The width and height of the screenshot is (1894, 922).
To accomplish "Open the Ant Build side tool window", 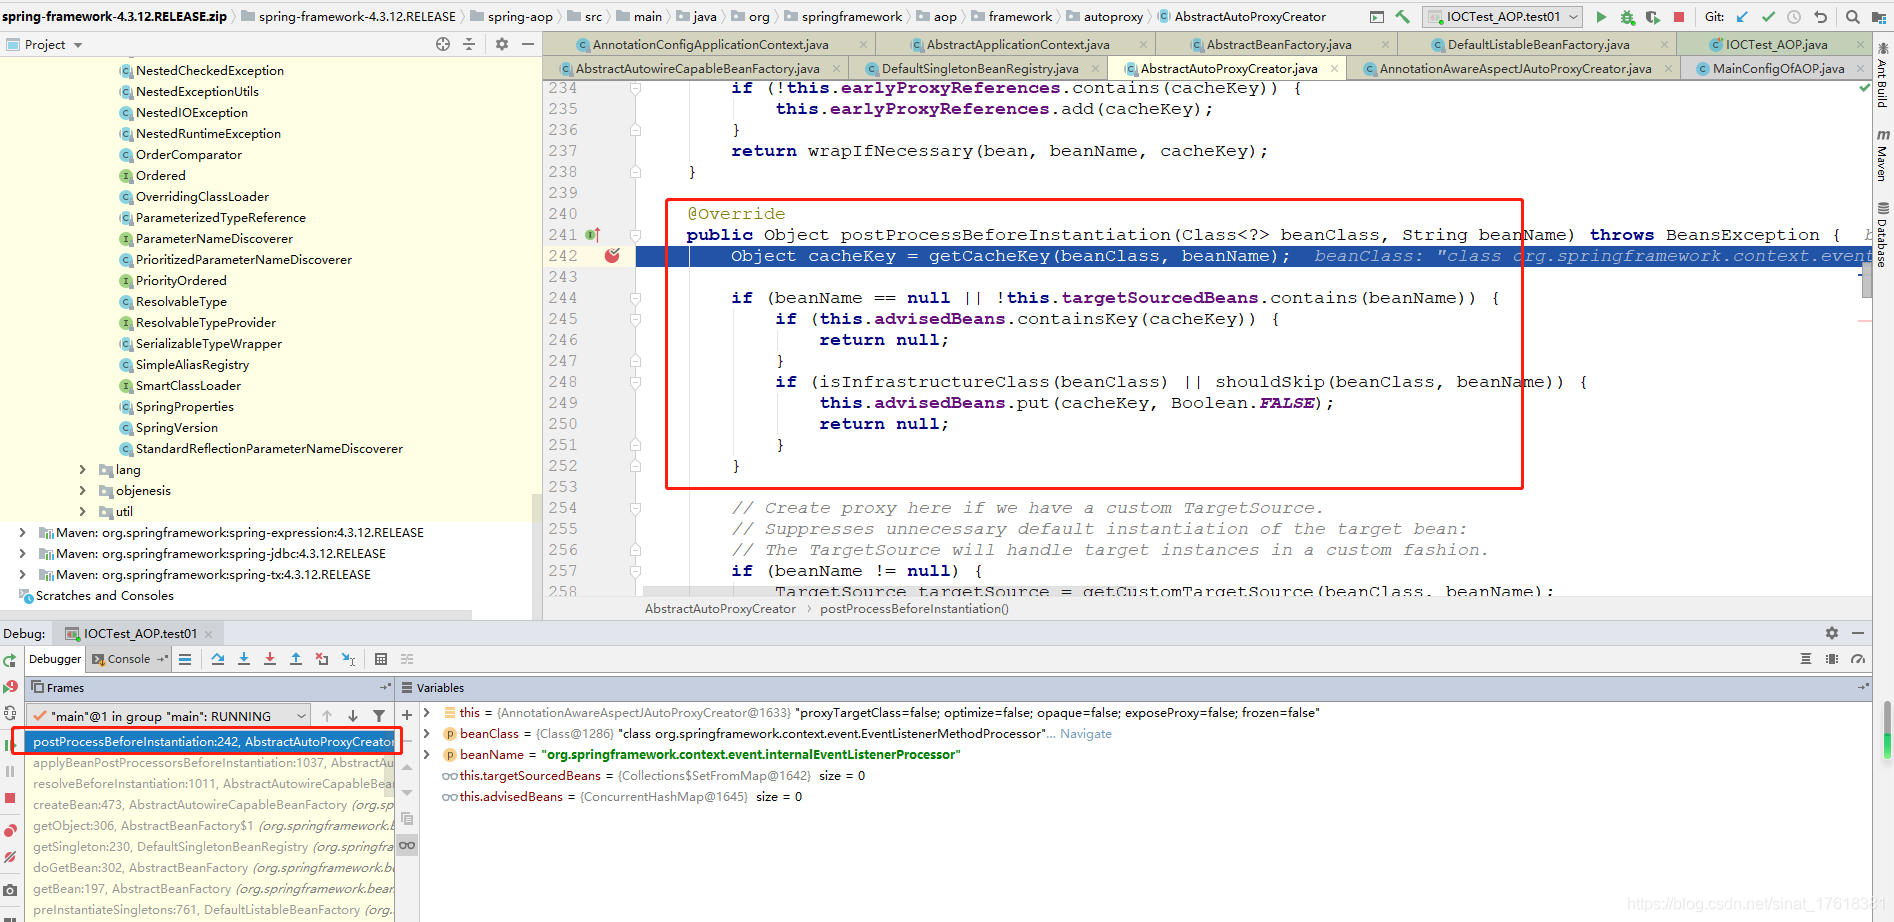I will [1883, 77].
